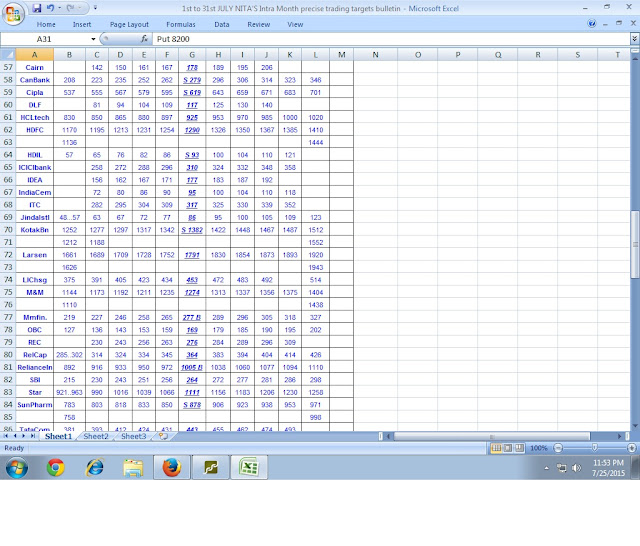Image resolution: width=640 pixels, height=546 pixels.
Task: Select the Cairn cell
Action: coord(34,67)
